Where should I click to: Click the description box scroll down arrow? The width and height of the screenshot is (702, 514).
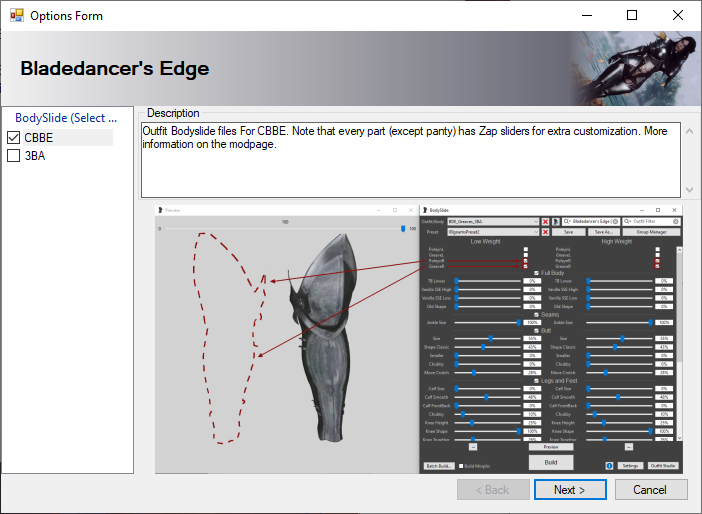[689, 190]
